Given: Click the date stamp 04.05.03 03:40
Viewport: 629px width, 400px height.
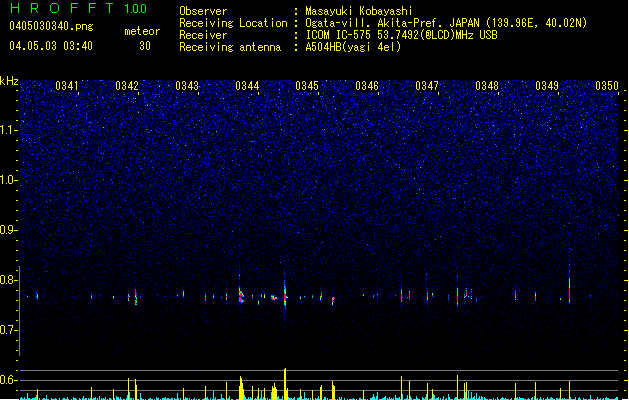Looking at the screenshot, I should [51, 46].
